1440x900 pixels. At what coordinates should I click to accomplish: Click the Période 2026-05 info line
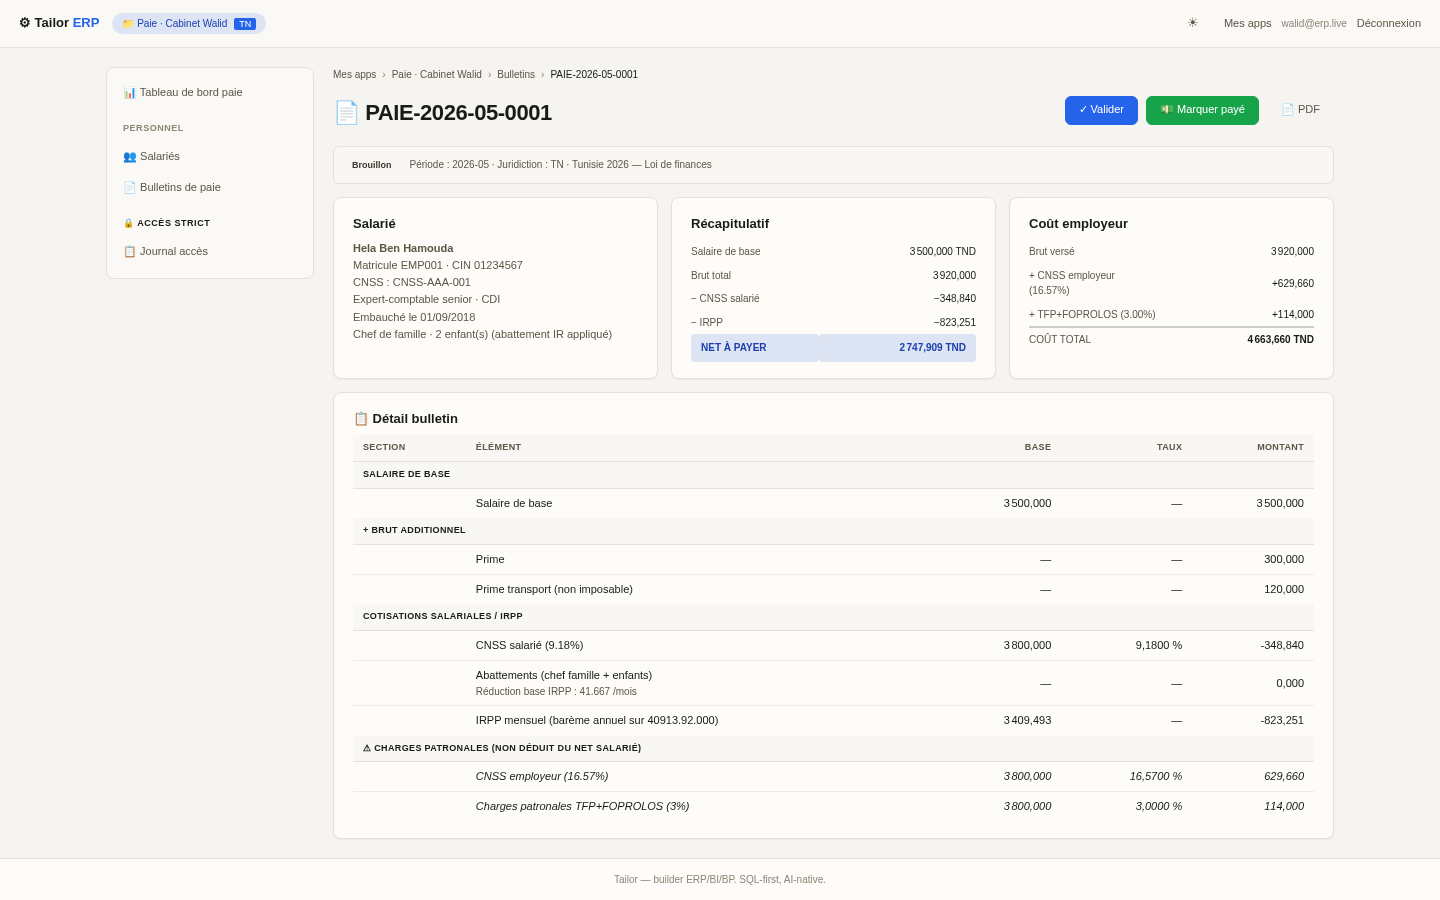(560, 165)
